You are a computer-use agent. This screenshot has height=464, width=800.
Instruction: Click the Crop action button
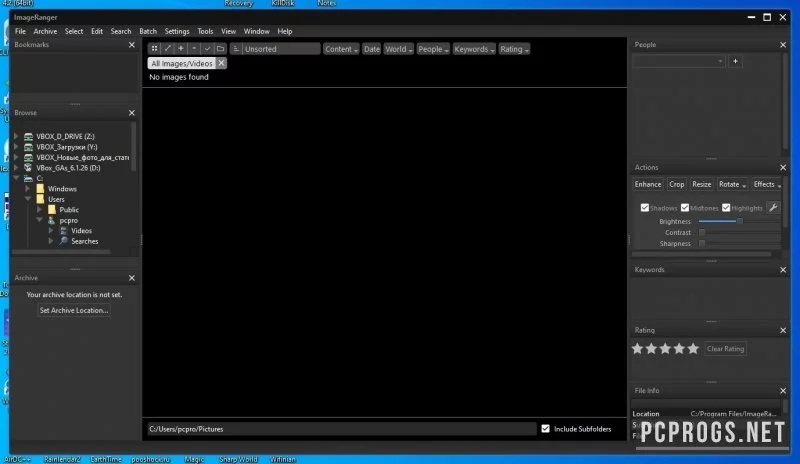pyautogui.click(x=677, y=184)
